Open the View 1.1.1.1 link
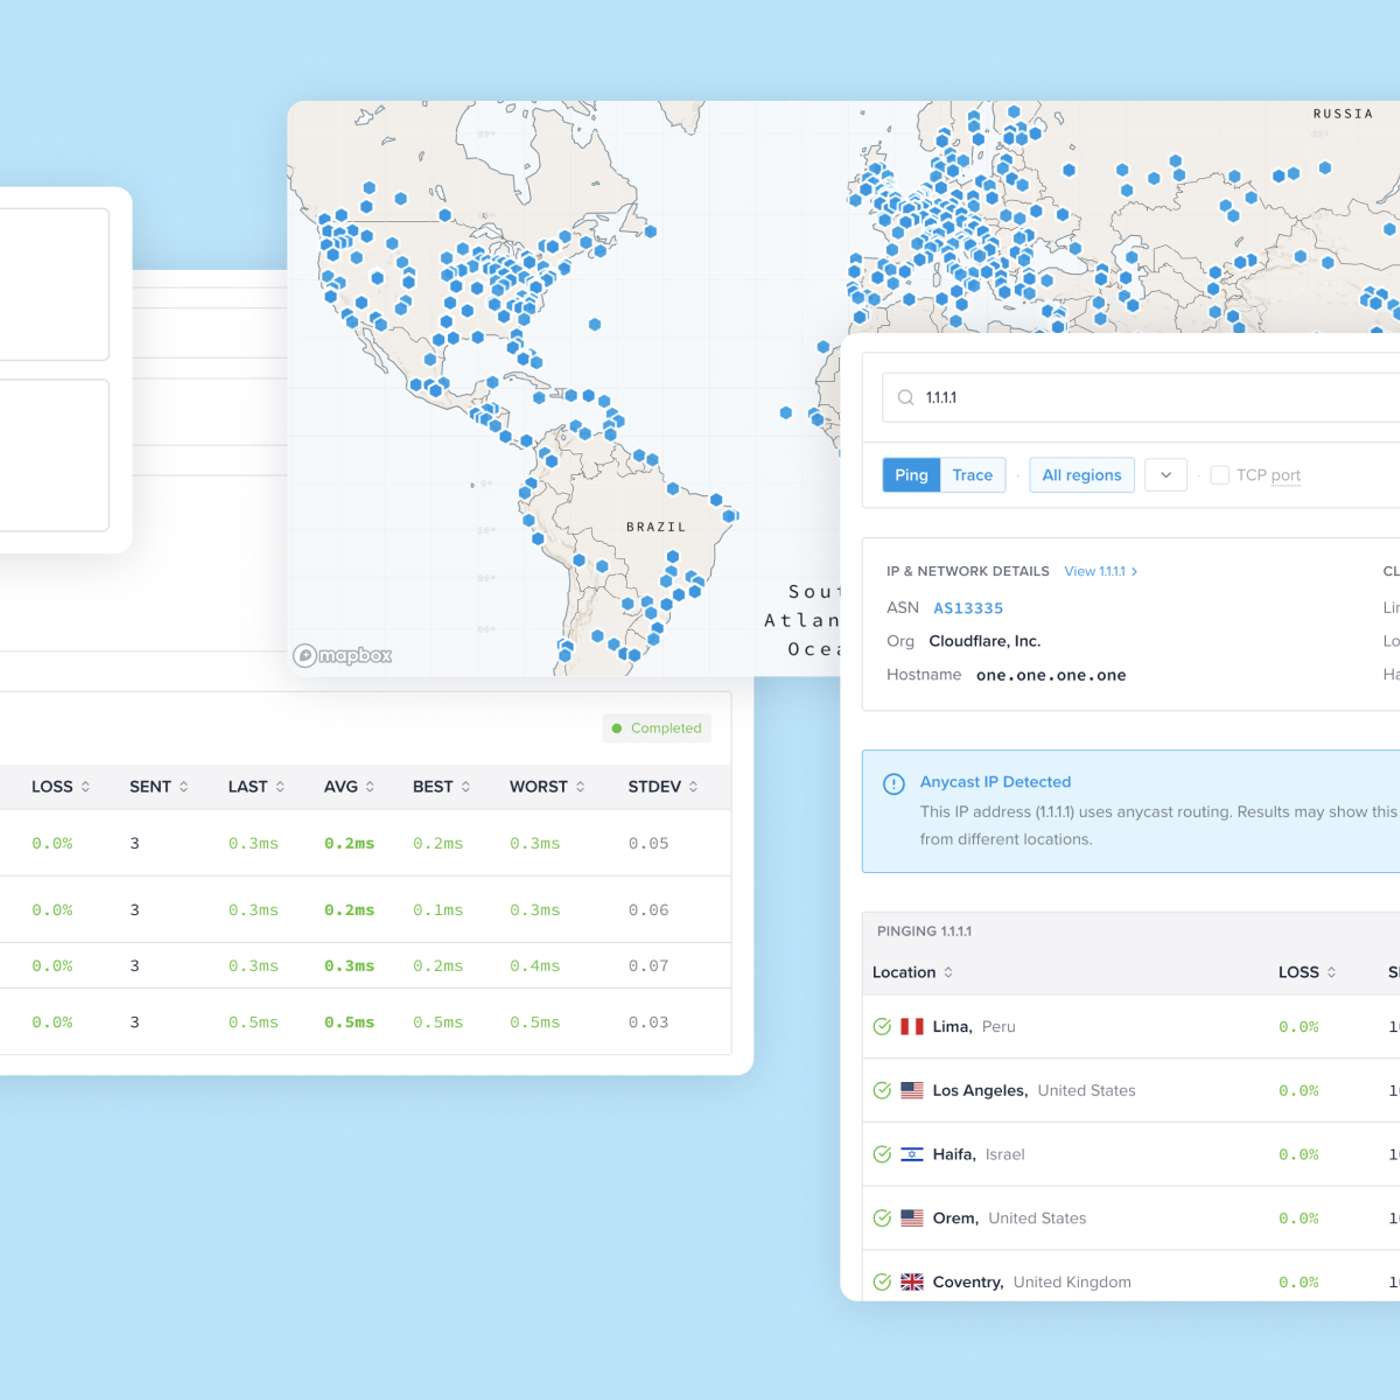This screenshot has height=1400, width=1400. [1101, 571]
